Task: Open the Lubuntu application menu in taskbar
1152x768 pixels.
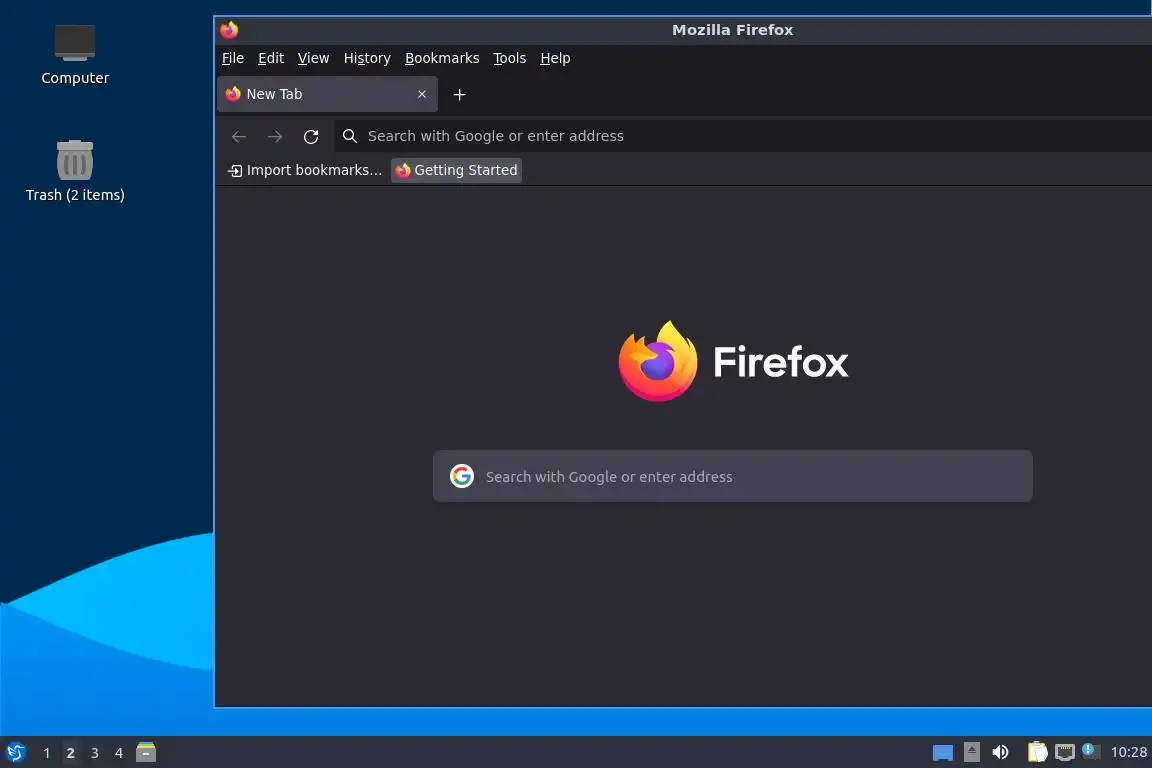Action: click(x=15, y=753)
